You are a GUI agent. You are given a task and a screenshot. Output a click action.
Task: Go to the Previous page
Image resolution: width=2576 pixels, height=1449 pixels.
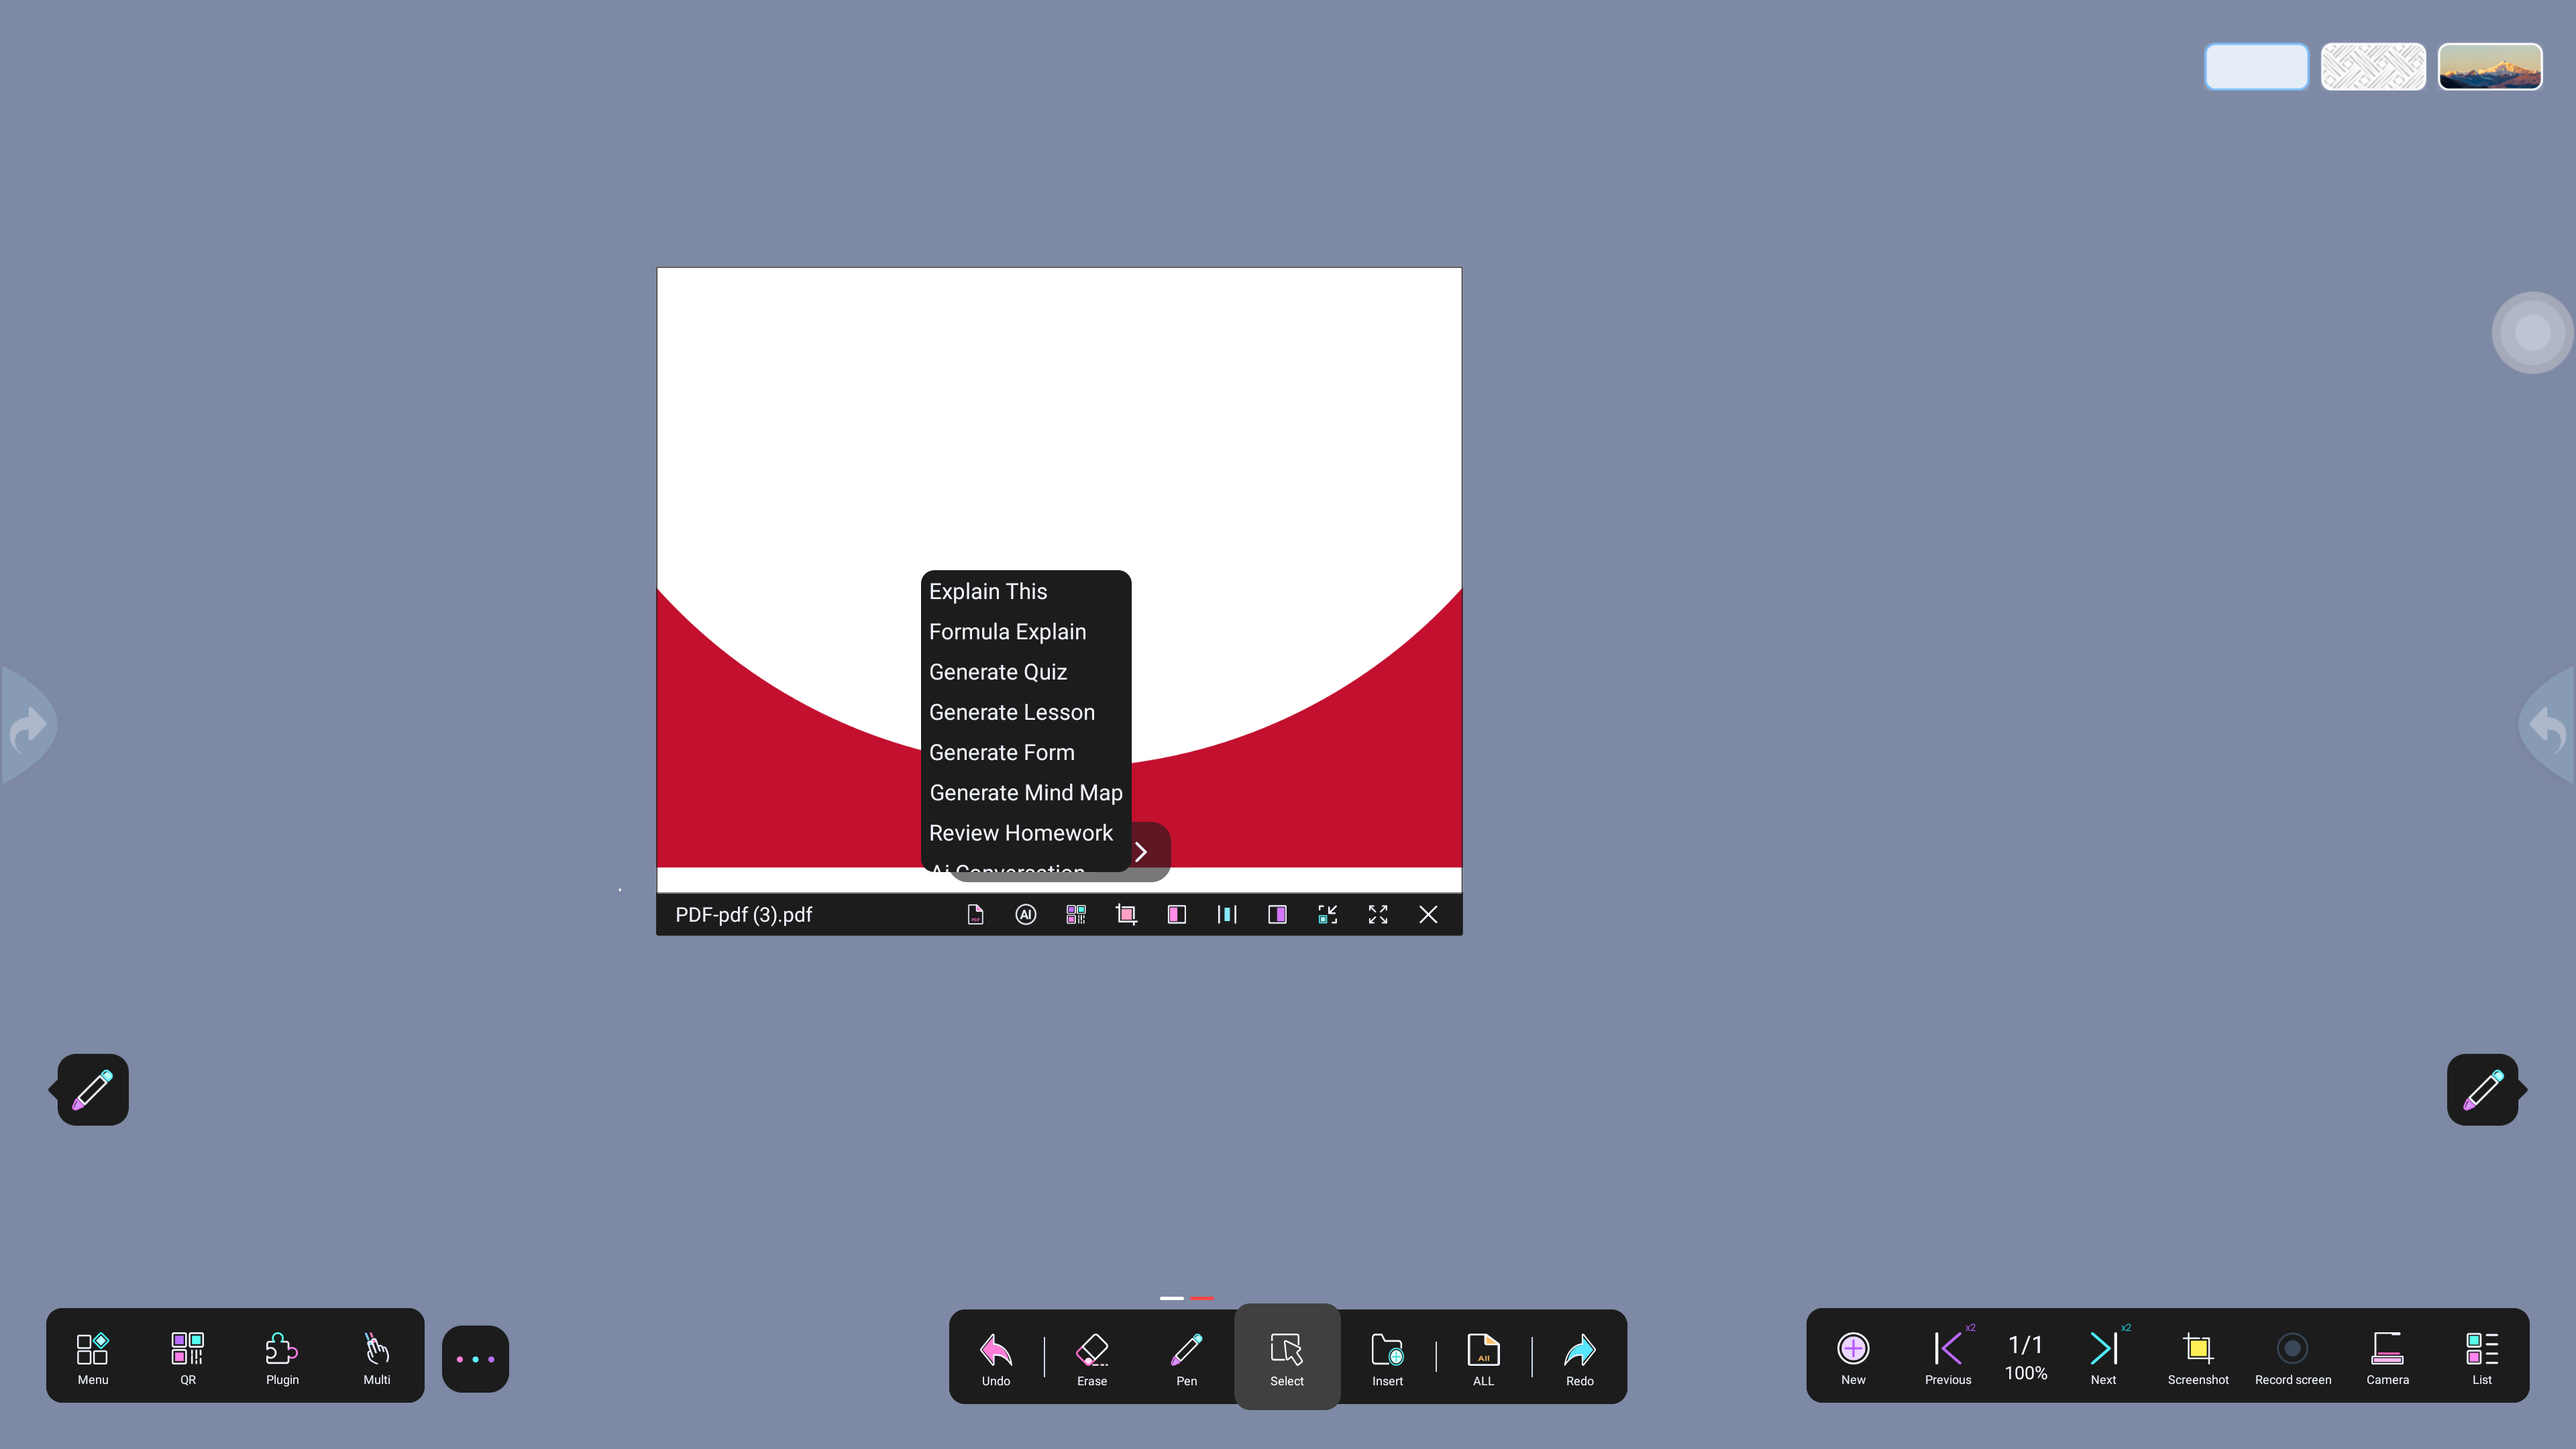[1948, 1357]
